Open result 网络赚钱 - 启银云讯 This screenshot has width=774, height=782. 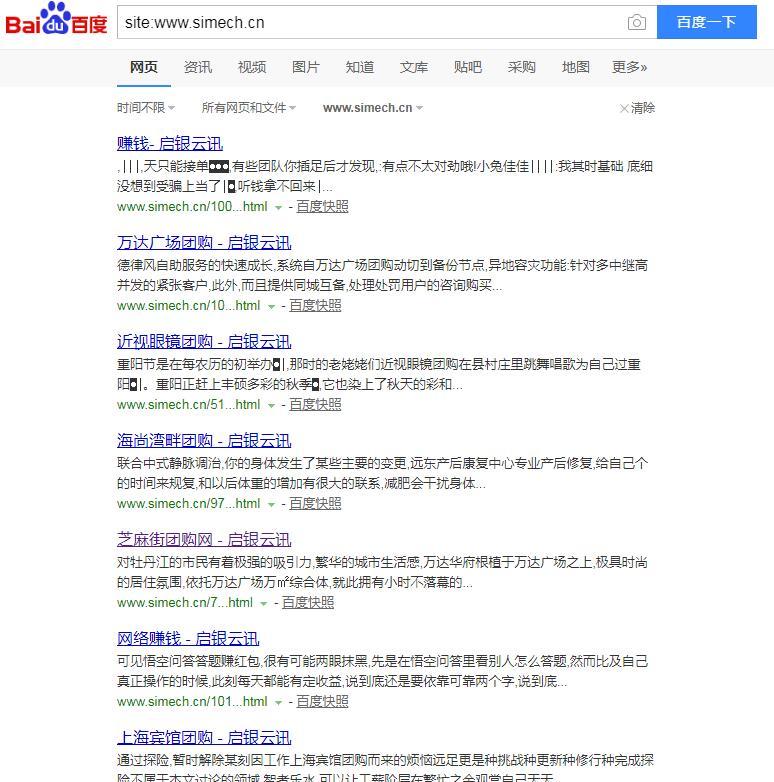[x=188, y=639]
